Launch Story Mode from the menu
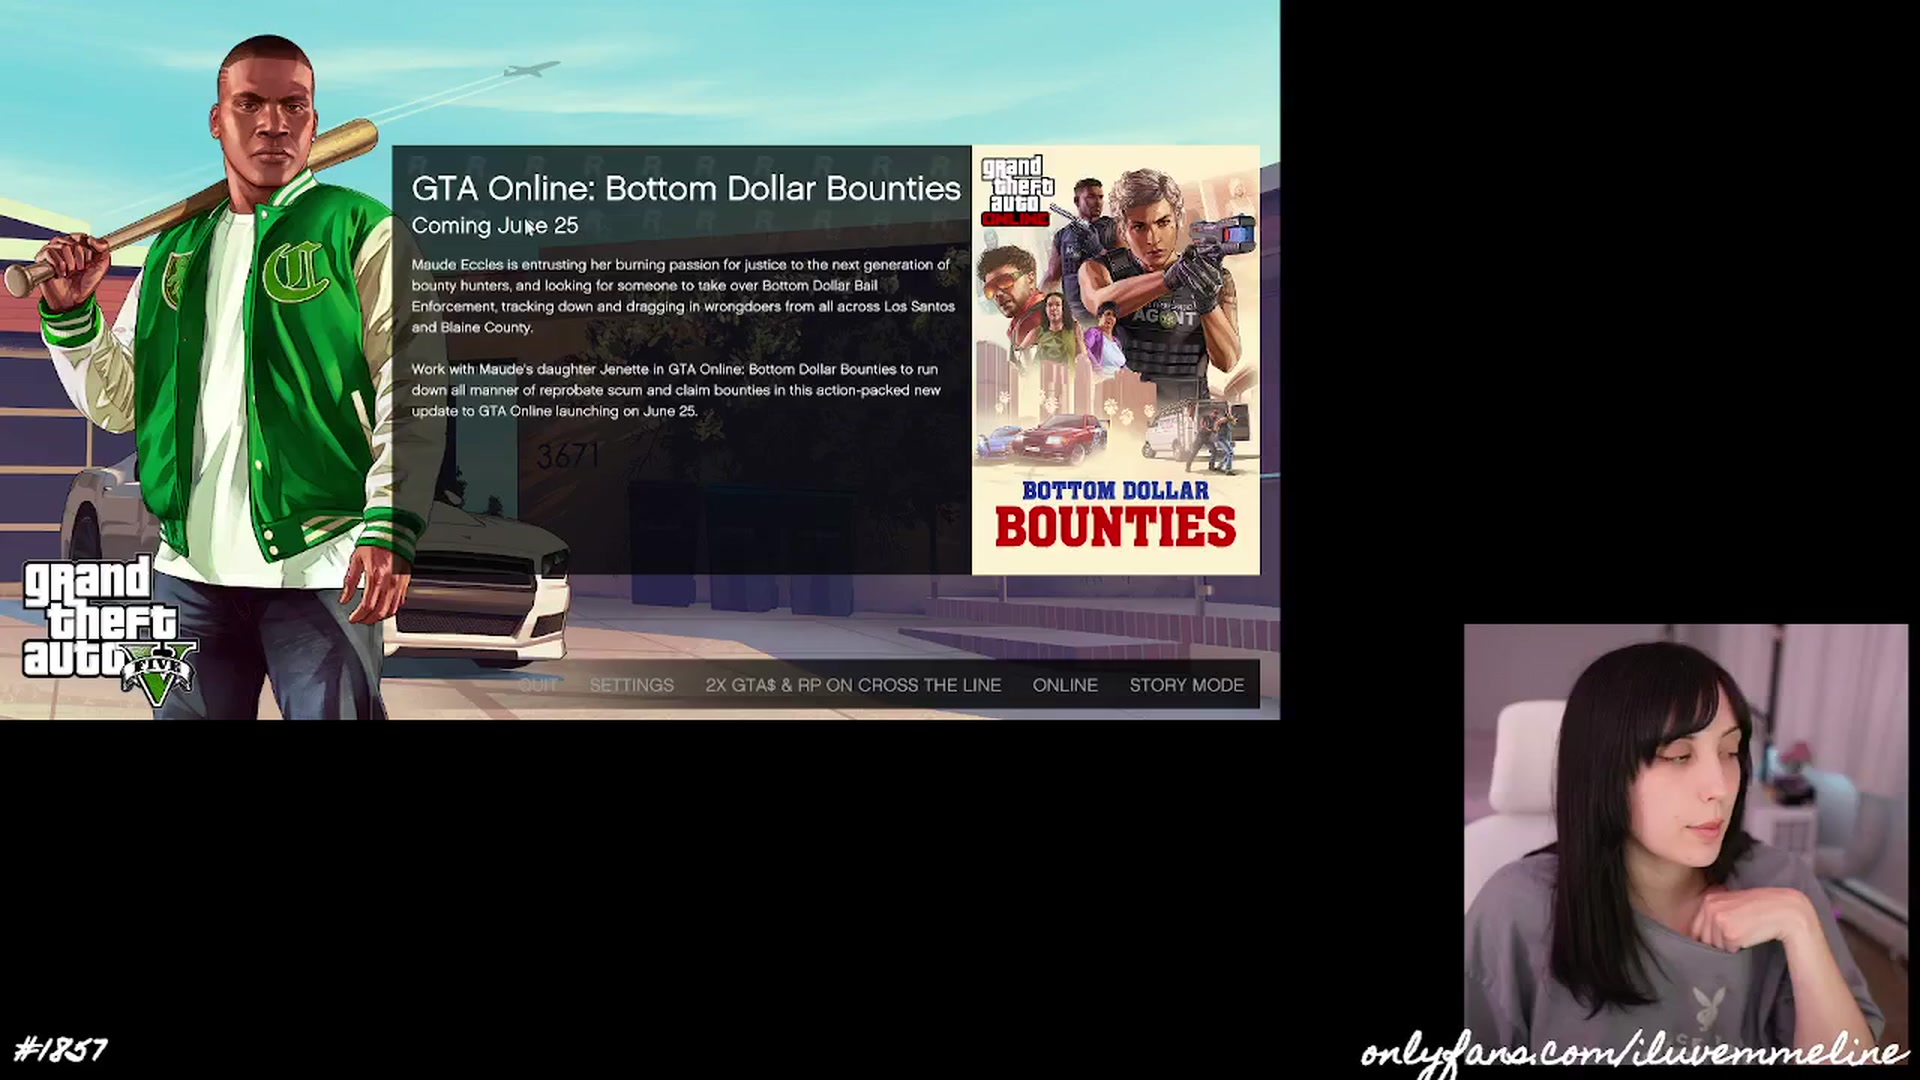The image size is (1920, 1080). [1187, 685]
